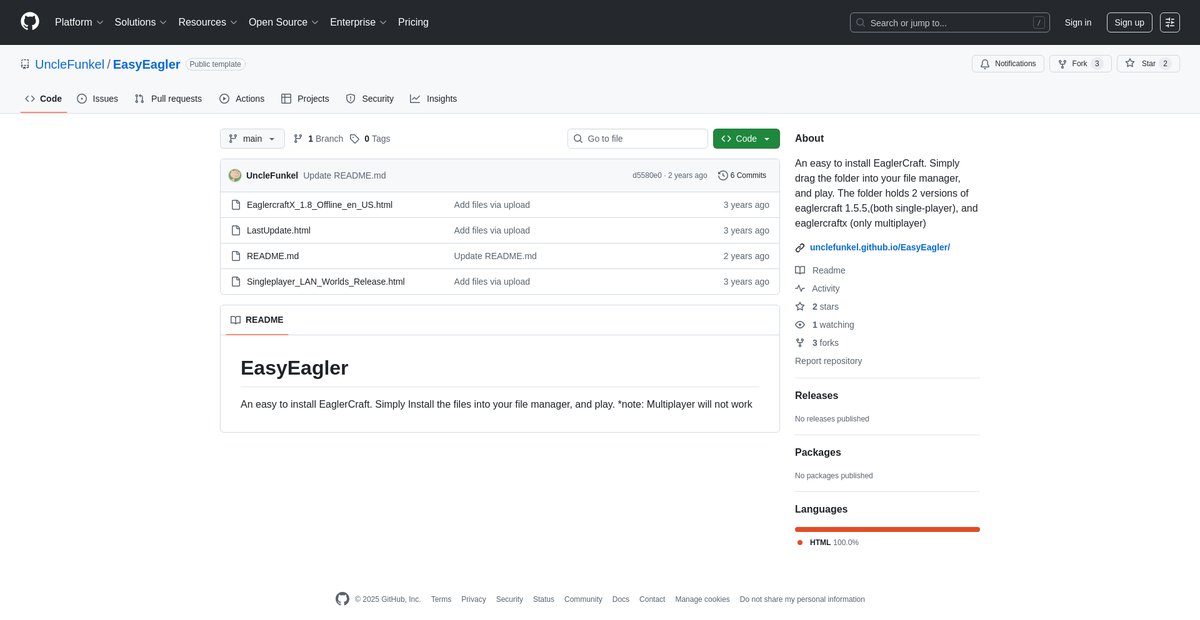Image resolution: width=1200 pixels, height=620 pixels.
Task: Click the orange HTML language bar
Action: pyautogui.click(x=887, y=529)
